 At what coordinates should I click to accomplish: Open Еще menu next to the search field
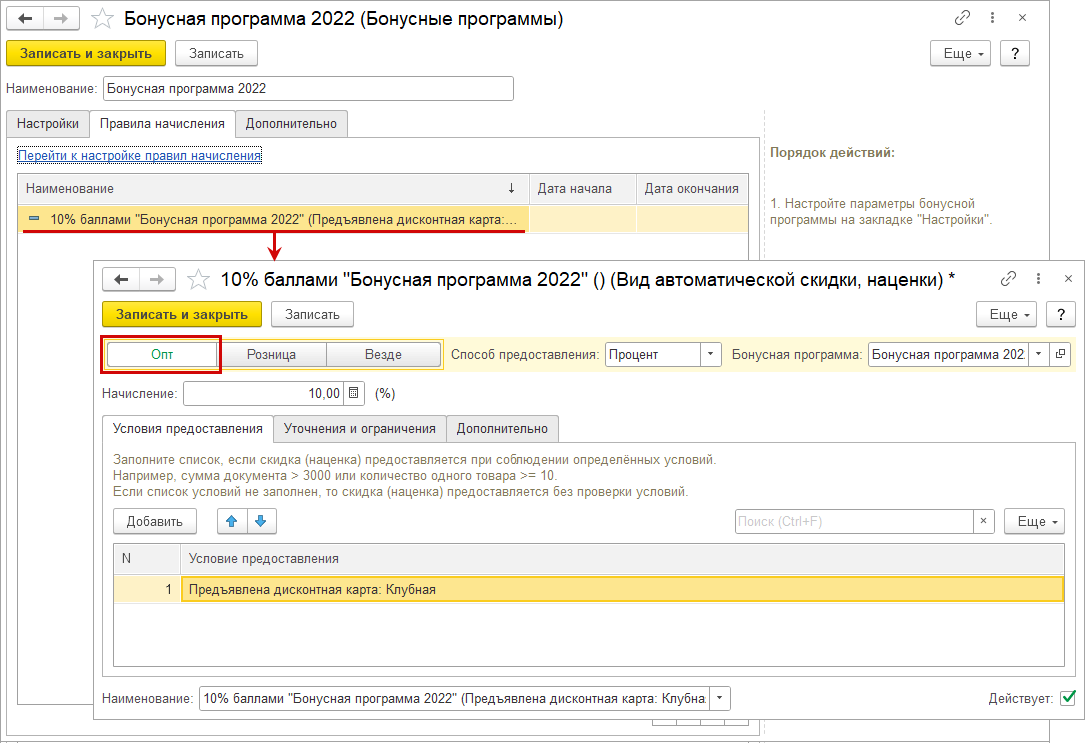[1034, 521]
